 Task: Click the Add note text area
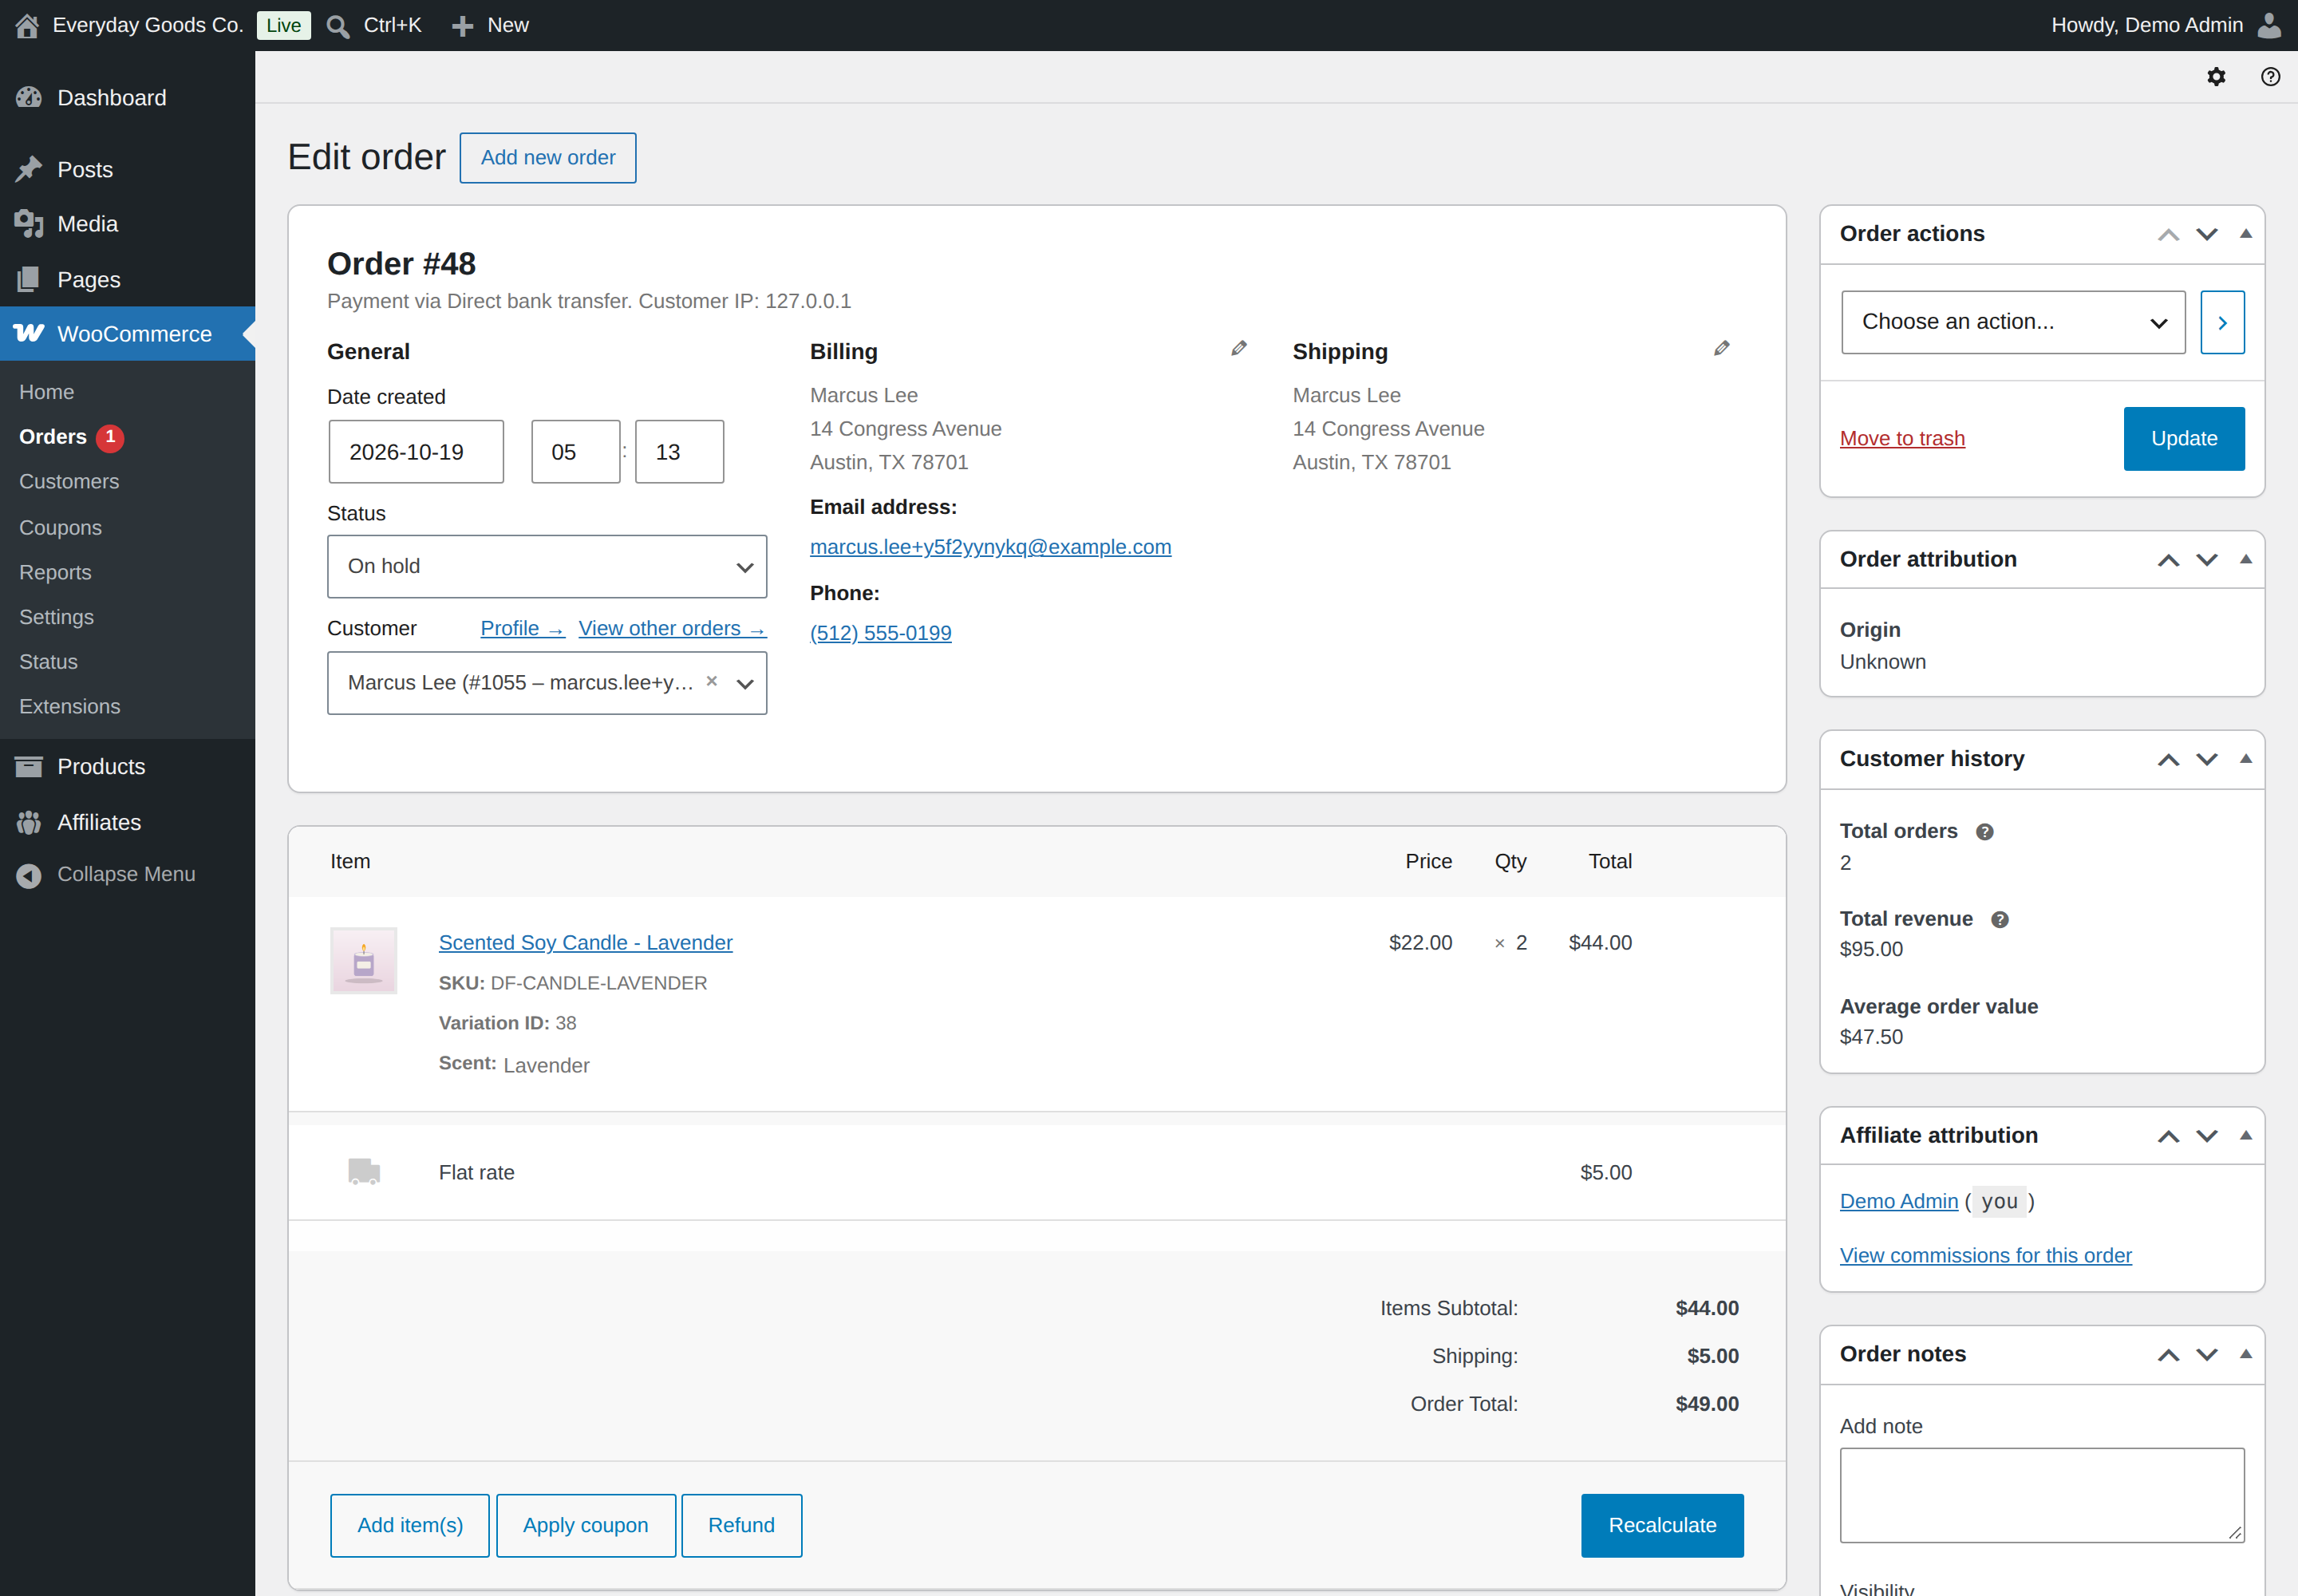pos(2042,1496)
